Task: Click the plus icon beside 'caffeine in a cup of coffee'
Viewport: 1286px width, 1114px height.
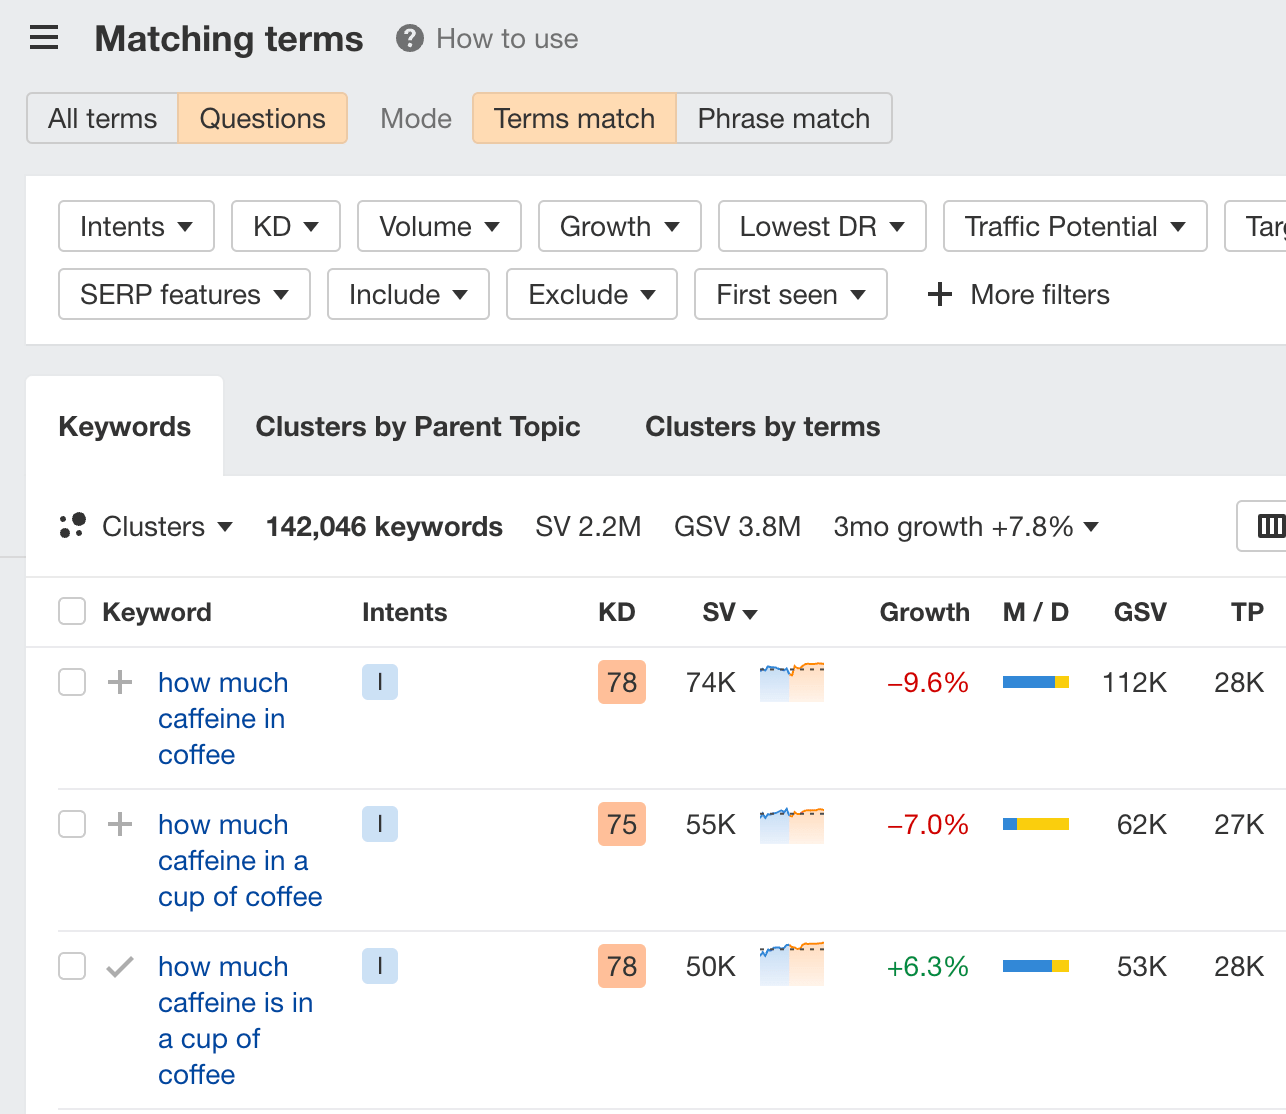Action: [x=120, y=824]
